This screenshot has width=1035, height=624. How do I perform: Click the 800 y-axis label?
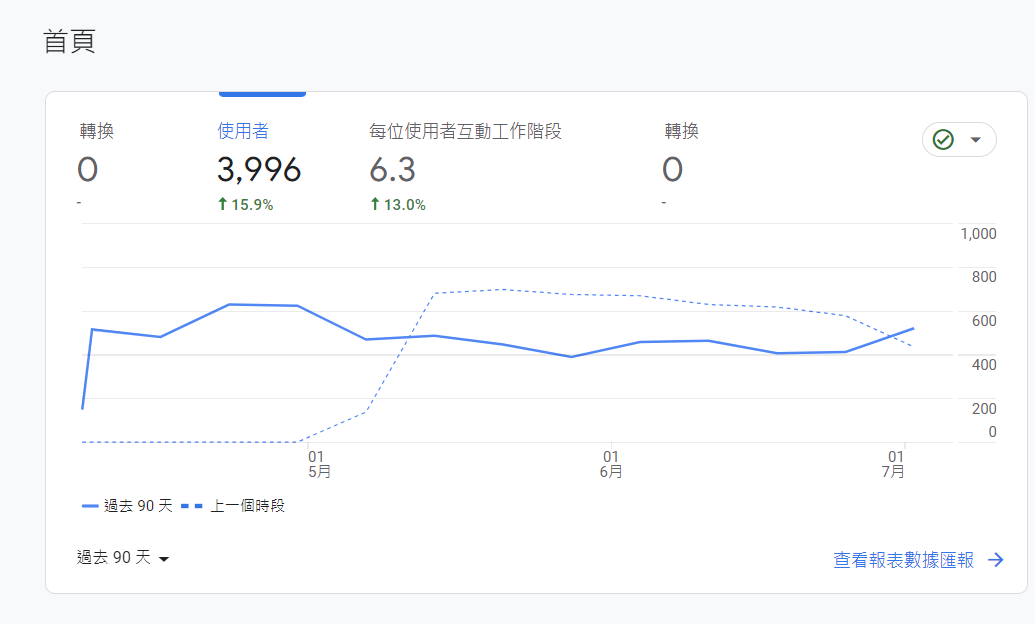pos(984,277)
